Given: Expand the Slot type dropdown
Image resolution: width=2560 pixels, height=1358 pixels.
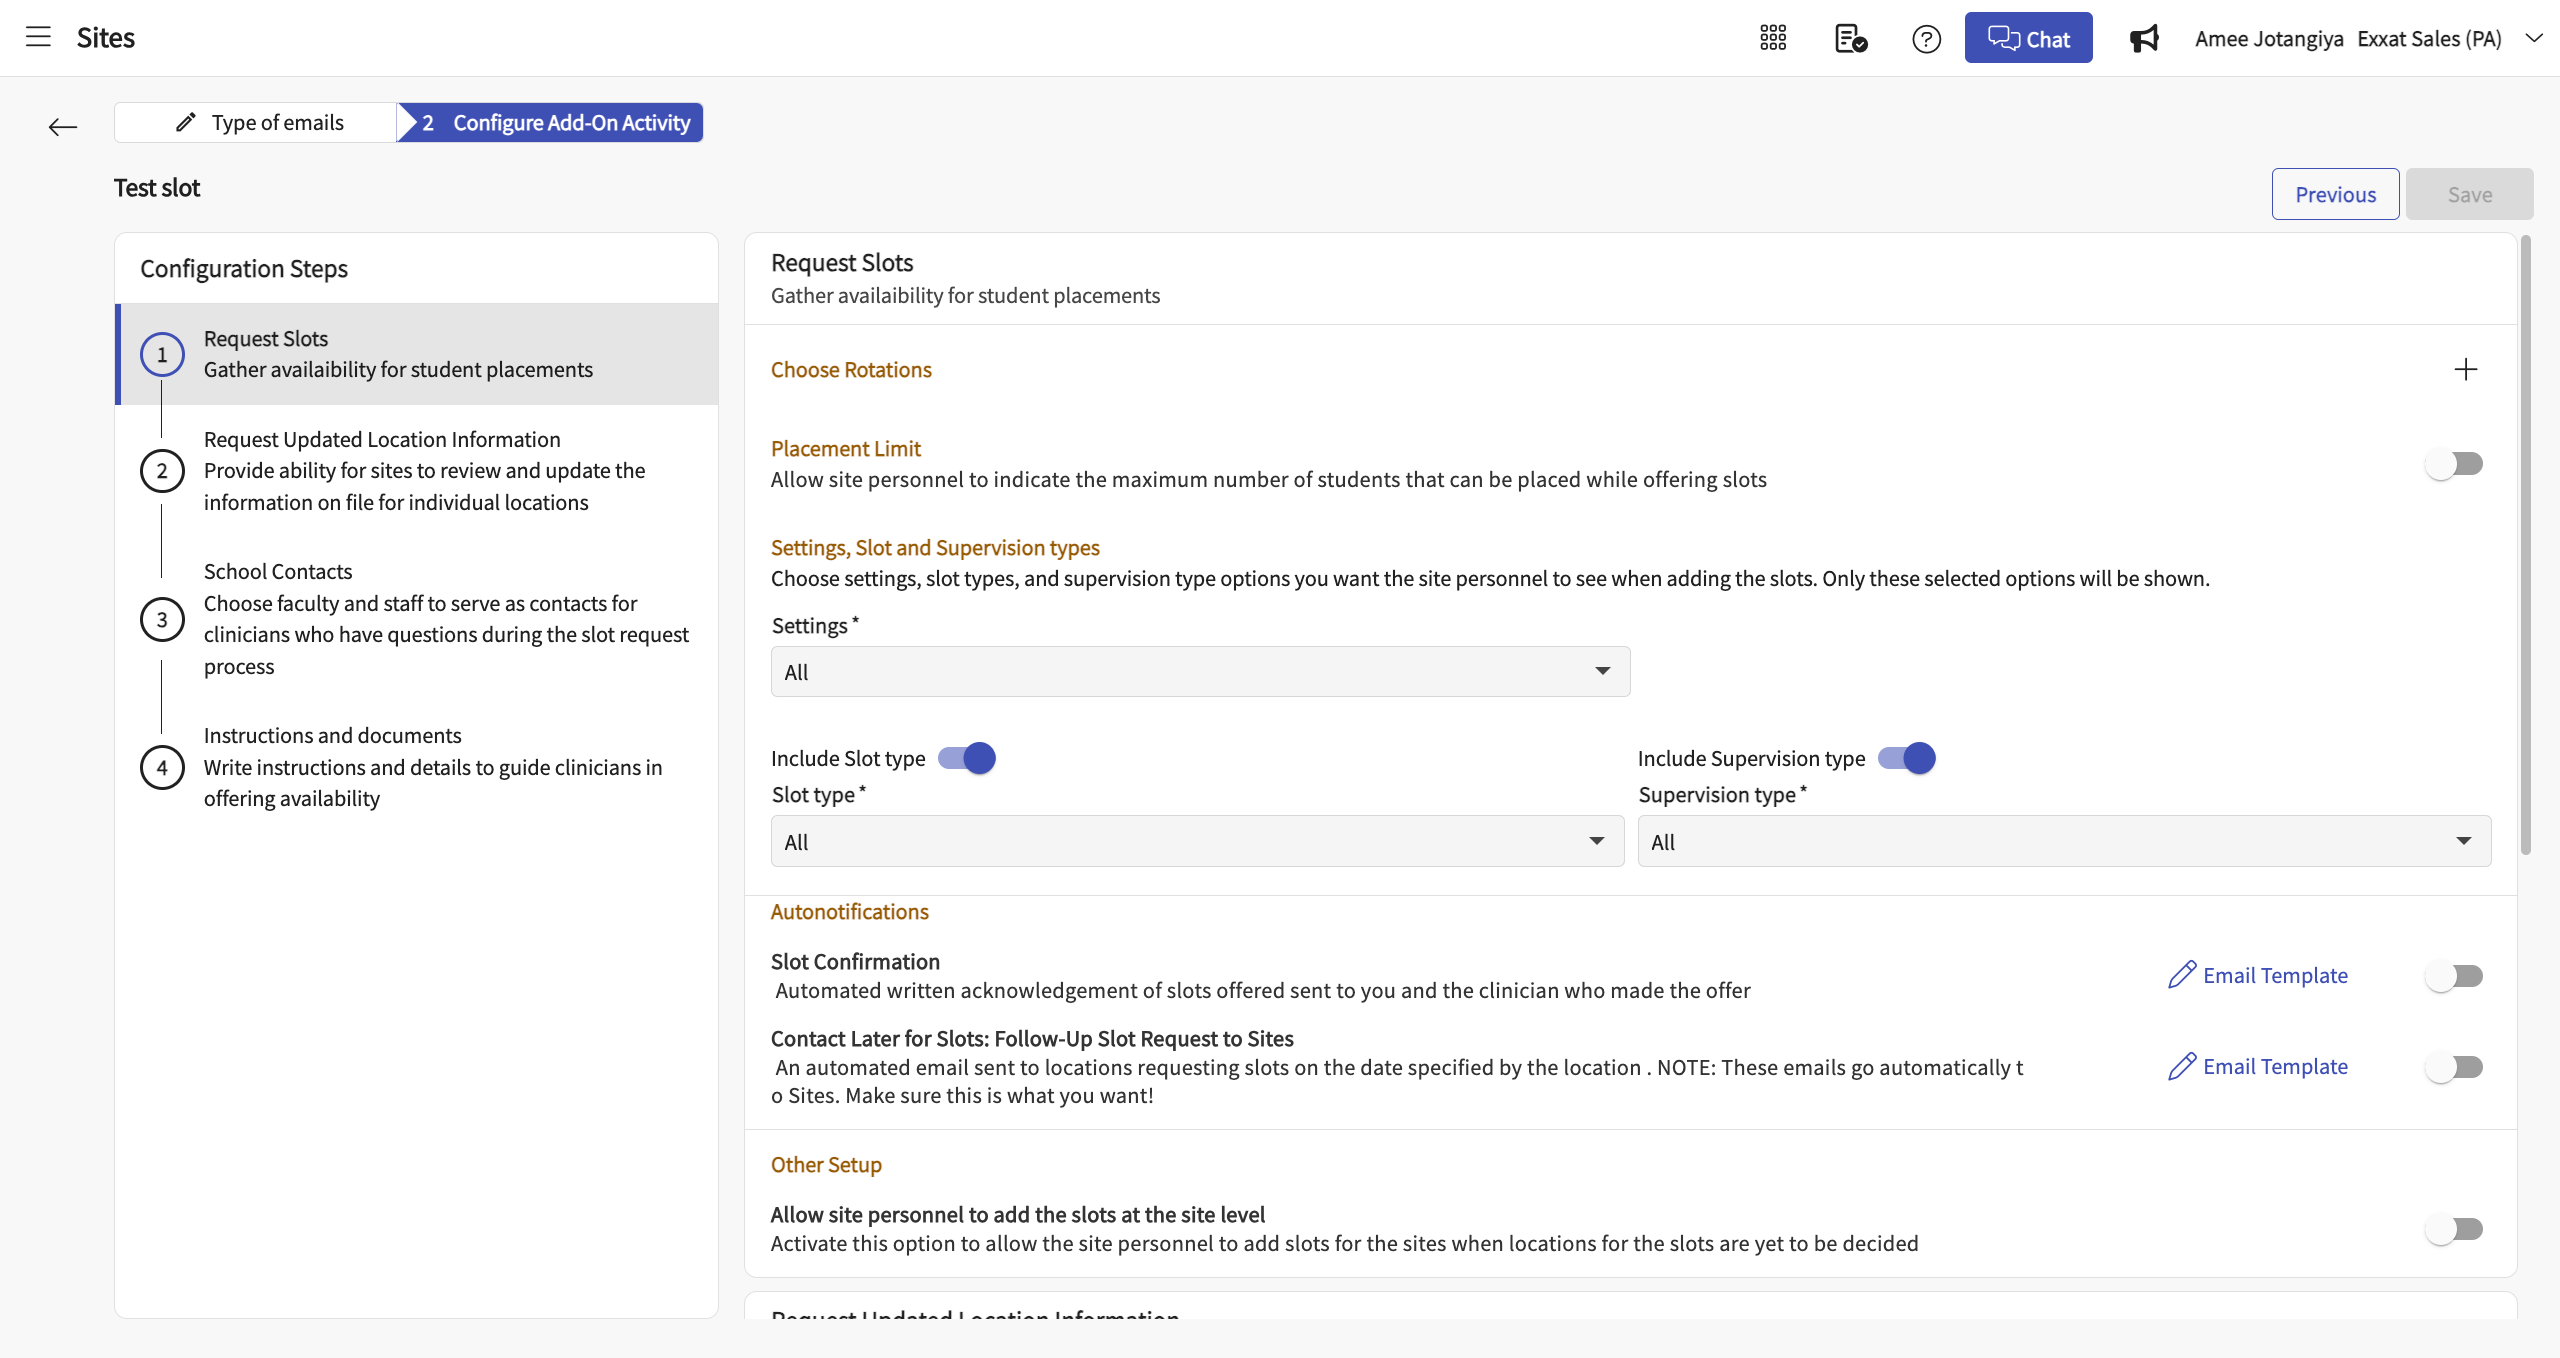Looking at the screenshot, I should coord(1197,841).
